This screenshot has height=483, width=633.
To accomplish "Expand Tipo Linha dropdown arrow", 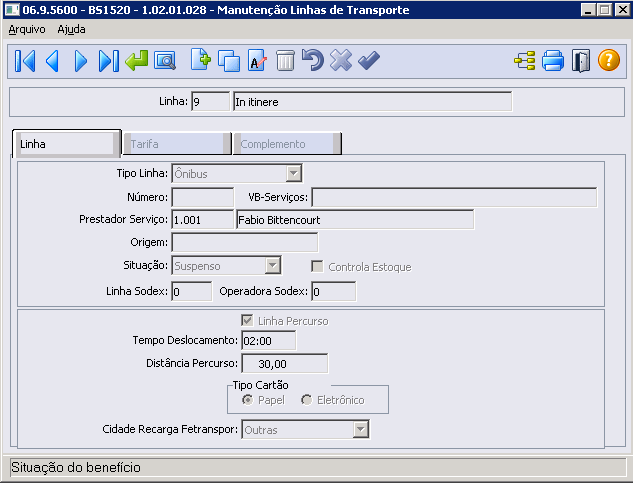I will pos(293,174).
